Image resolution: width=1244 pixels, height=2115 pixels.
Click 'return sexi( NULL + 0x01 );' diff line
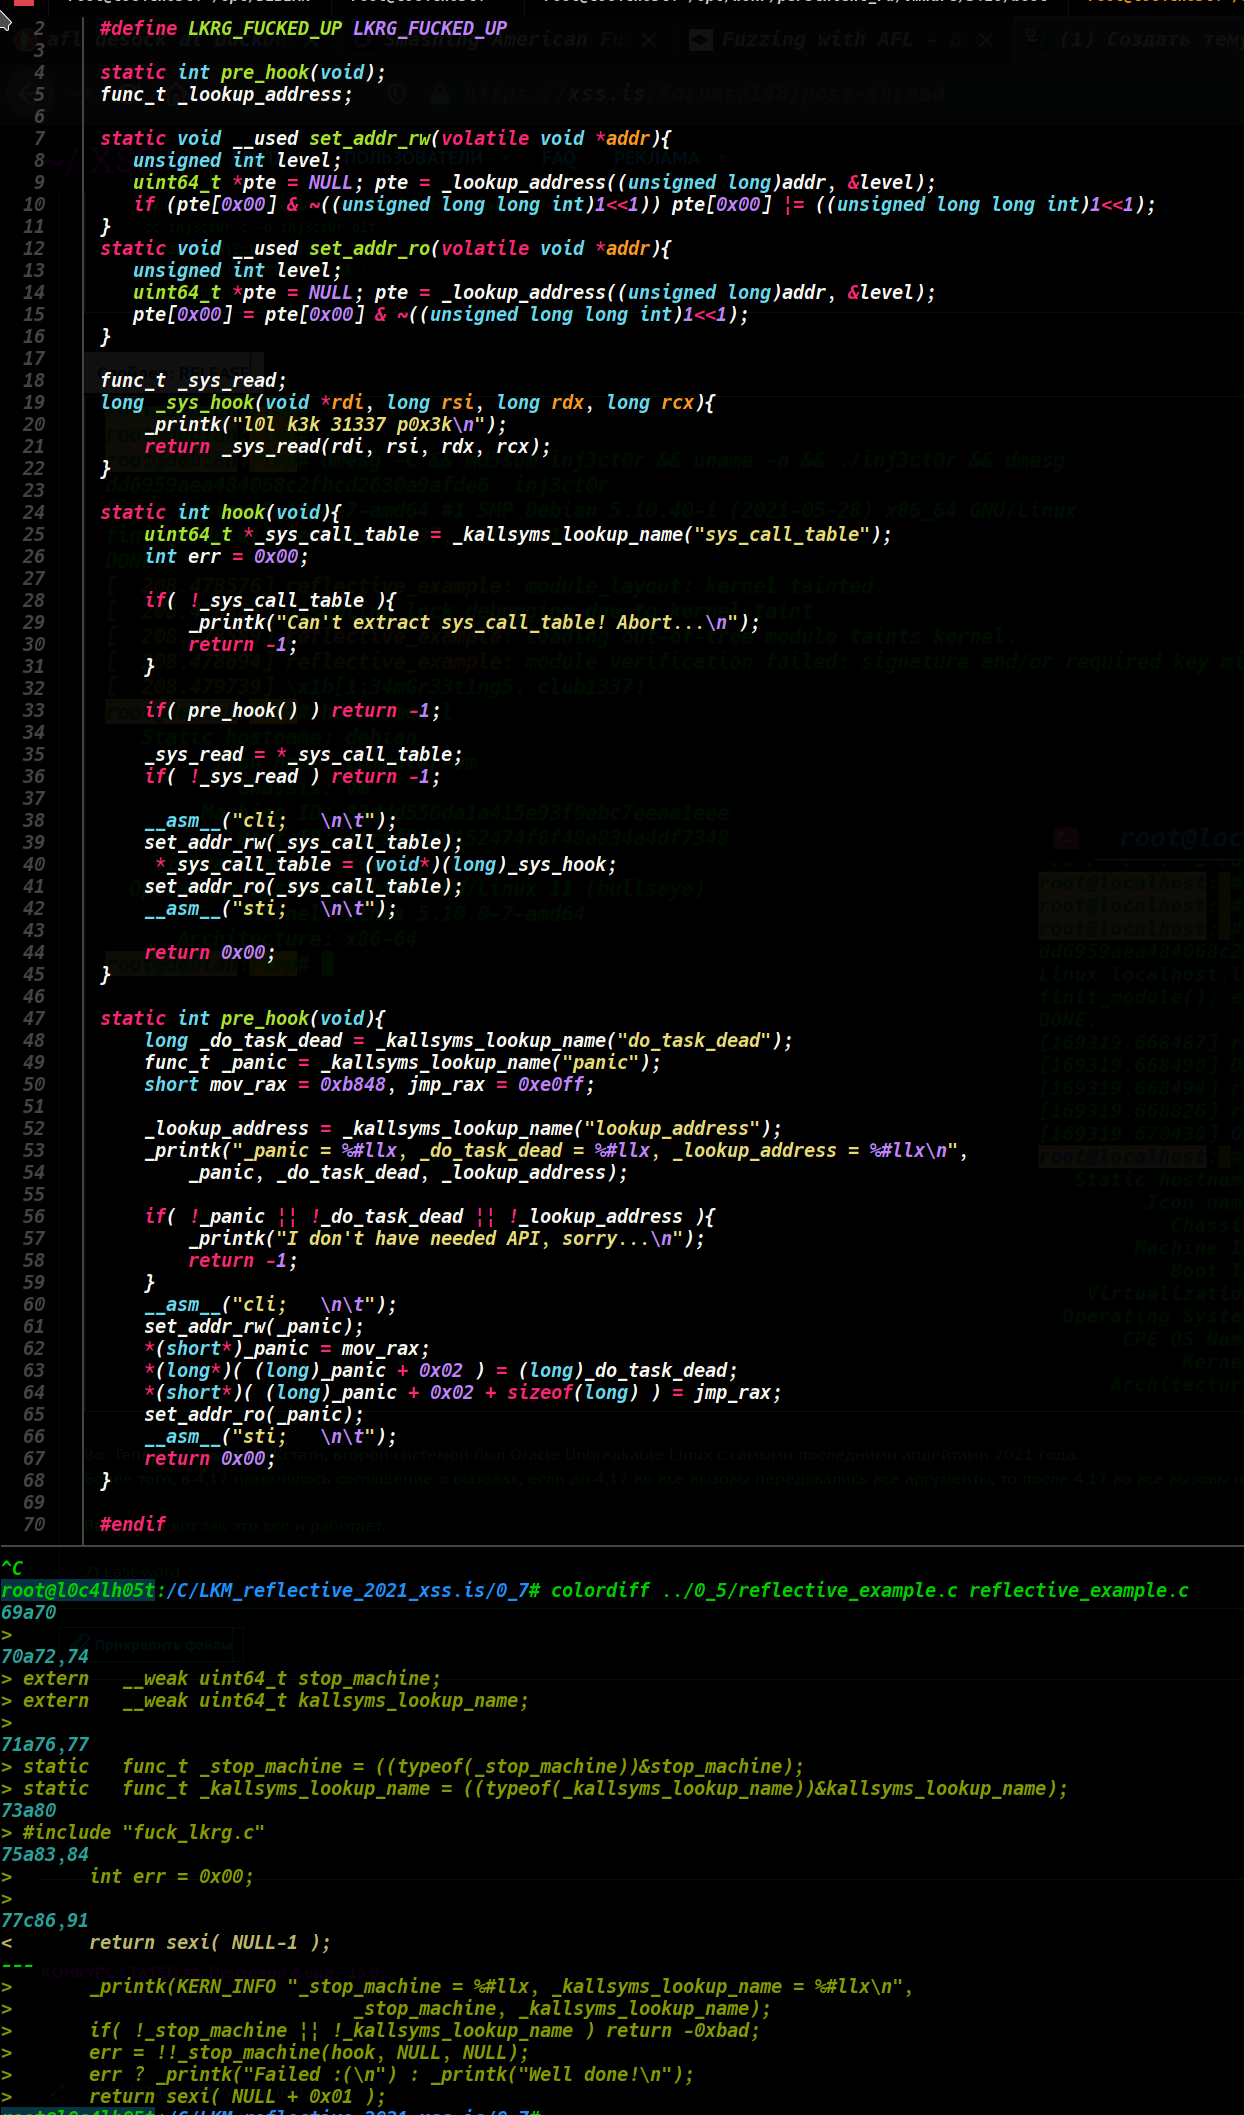coord(237,2096)
